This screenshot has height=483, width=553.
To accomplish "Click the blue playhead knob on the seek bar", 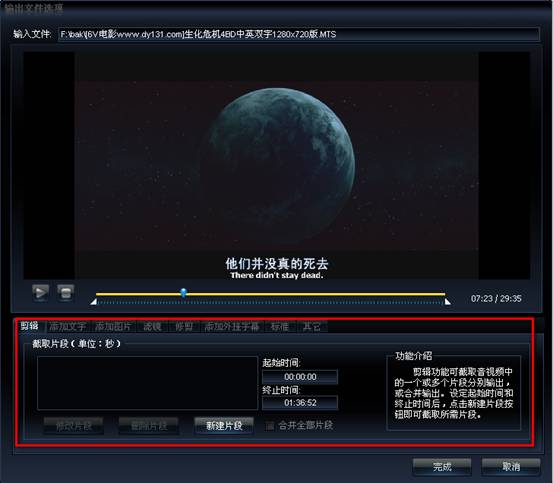I will 183,292.
